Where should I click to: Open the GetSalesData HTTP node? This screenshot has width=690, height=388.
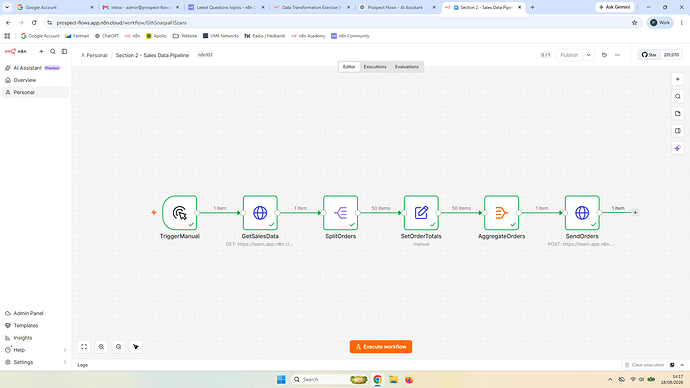(x=260, y=213)
